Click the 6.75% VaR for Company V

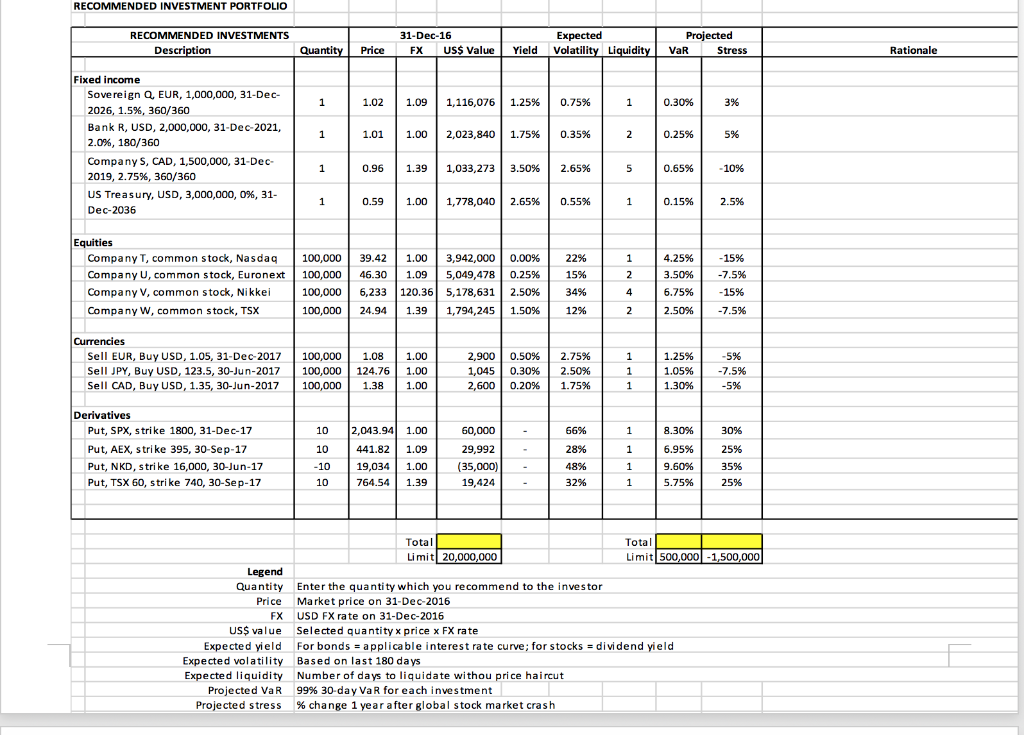[x=679, y=292]
